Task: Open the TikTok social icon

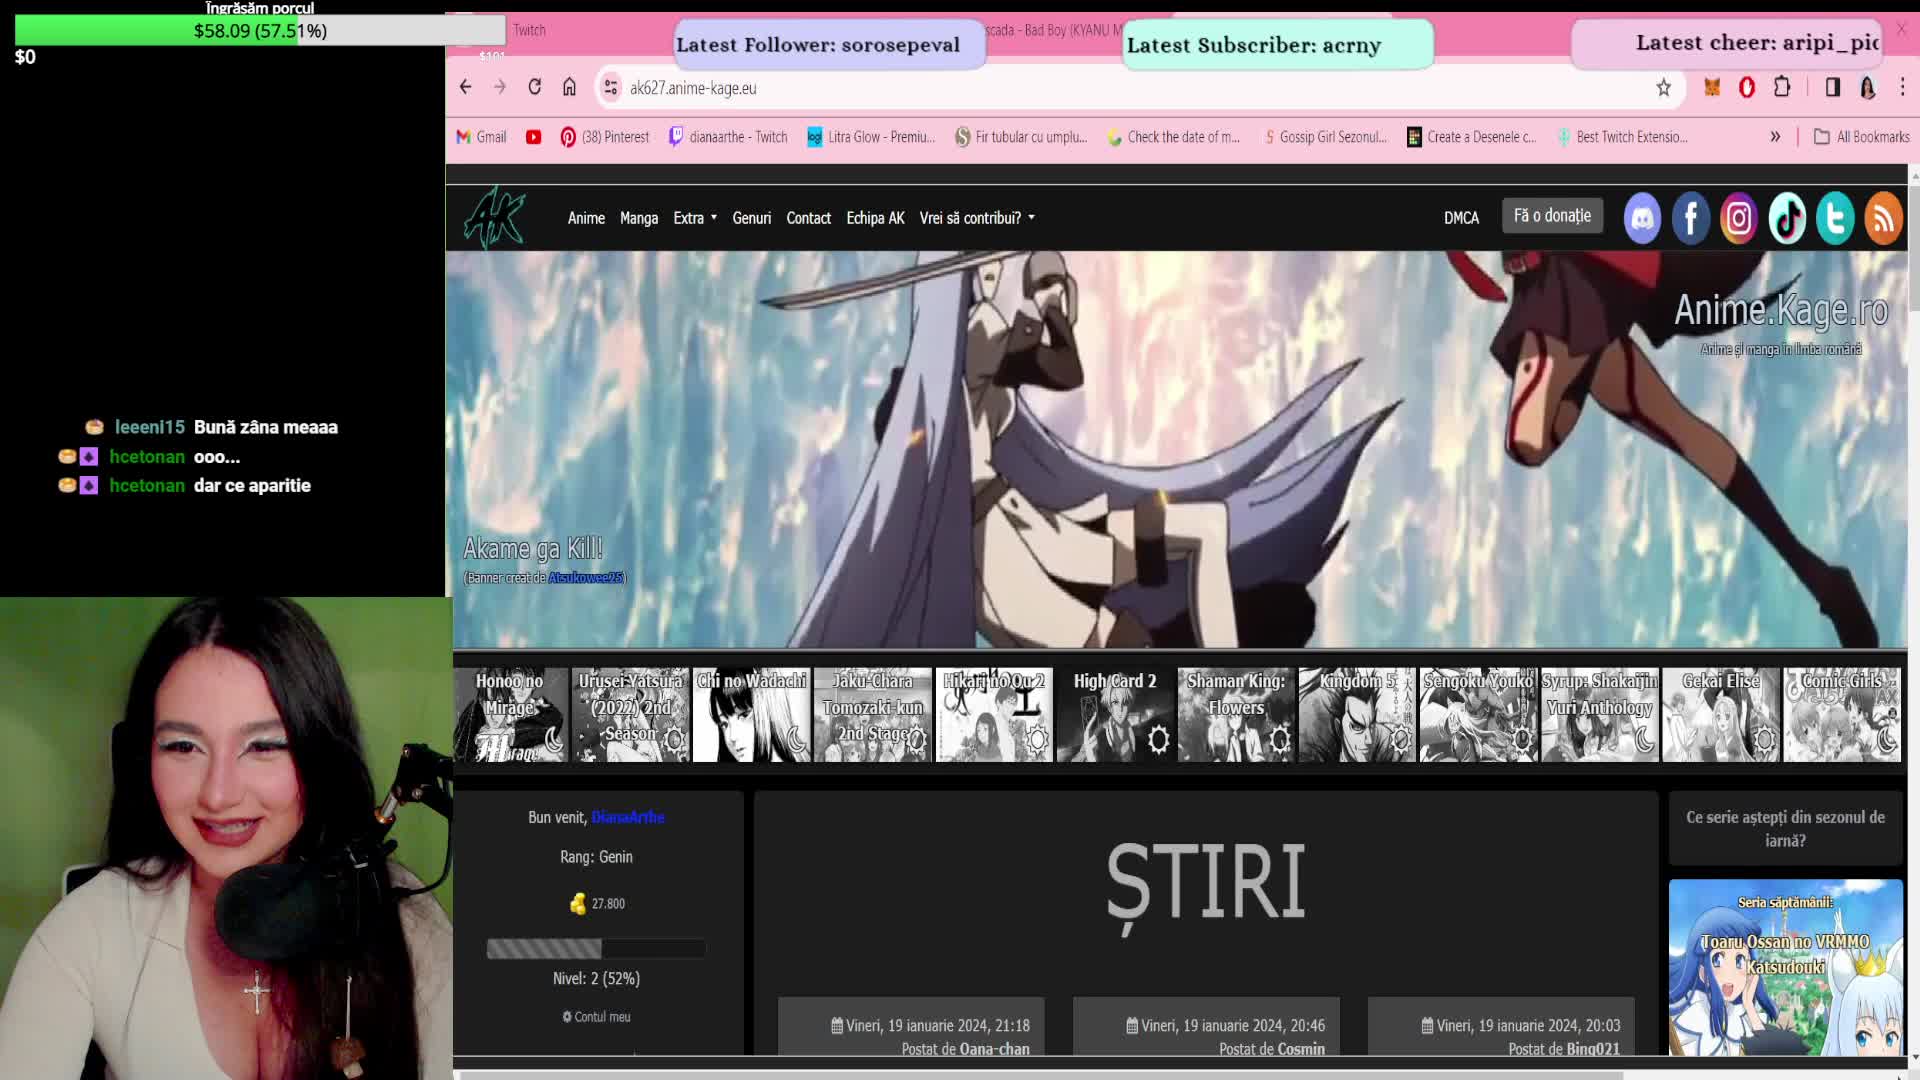Action: point(1787,218)
